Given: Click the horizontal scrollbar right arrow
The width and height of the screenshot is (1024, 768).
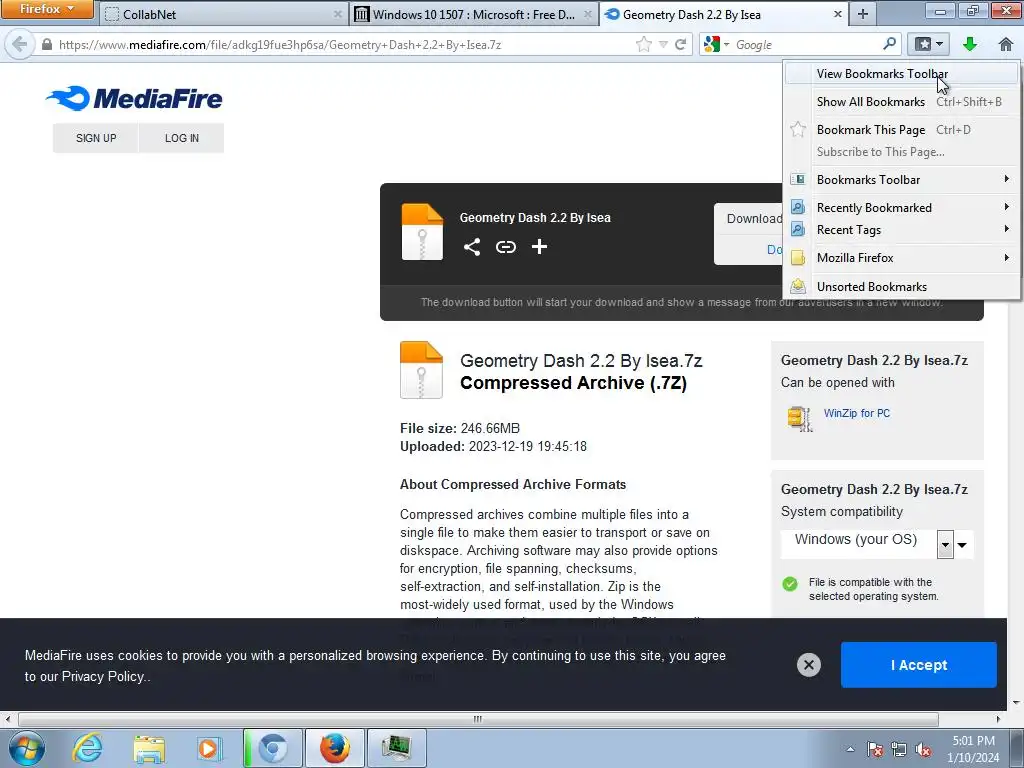Looking at the screenshot, I should click(x=998, y=719).
